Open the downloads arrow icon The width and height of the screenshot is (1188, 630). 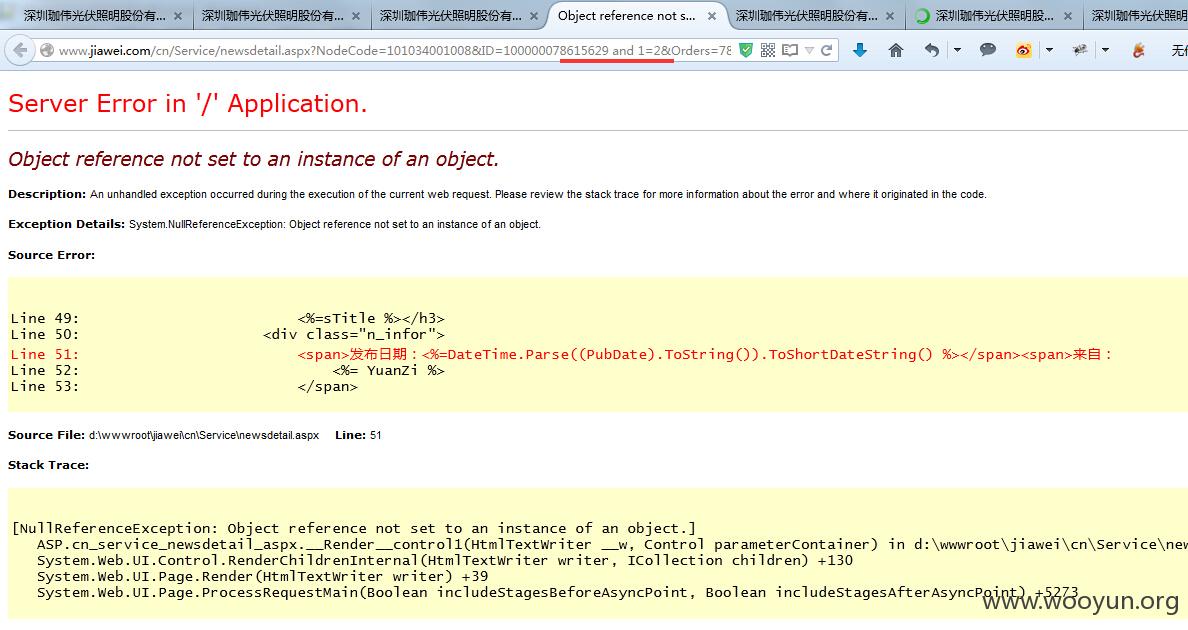[859, 50]
